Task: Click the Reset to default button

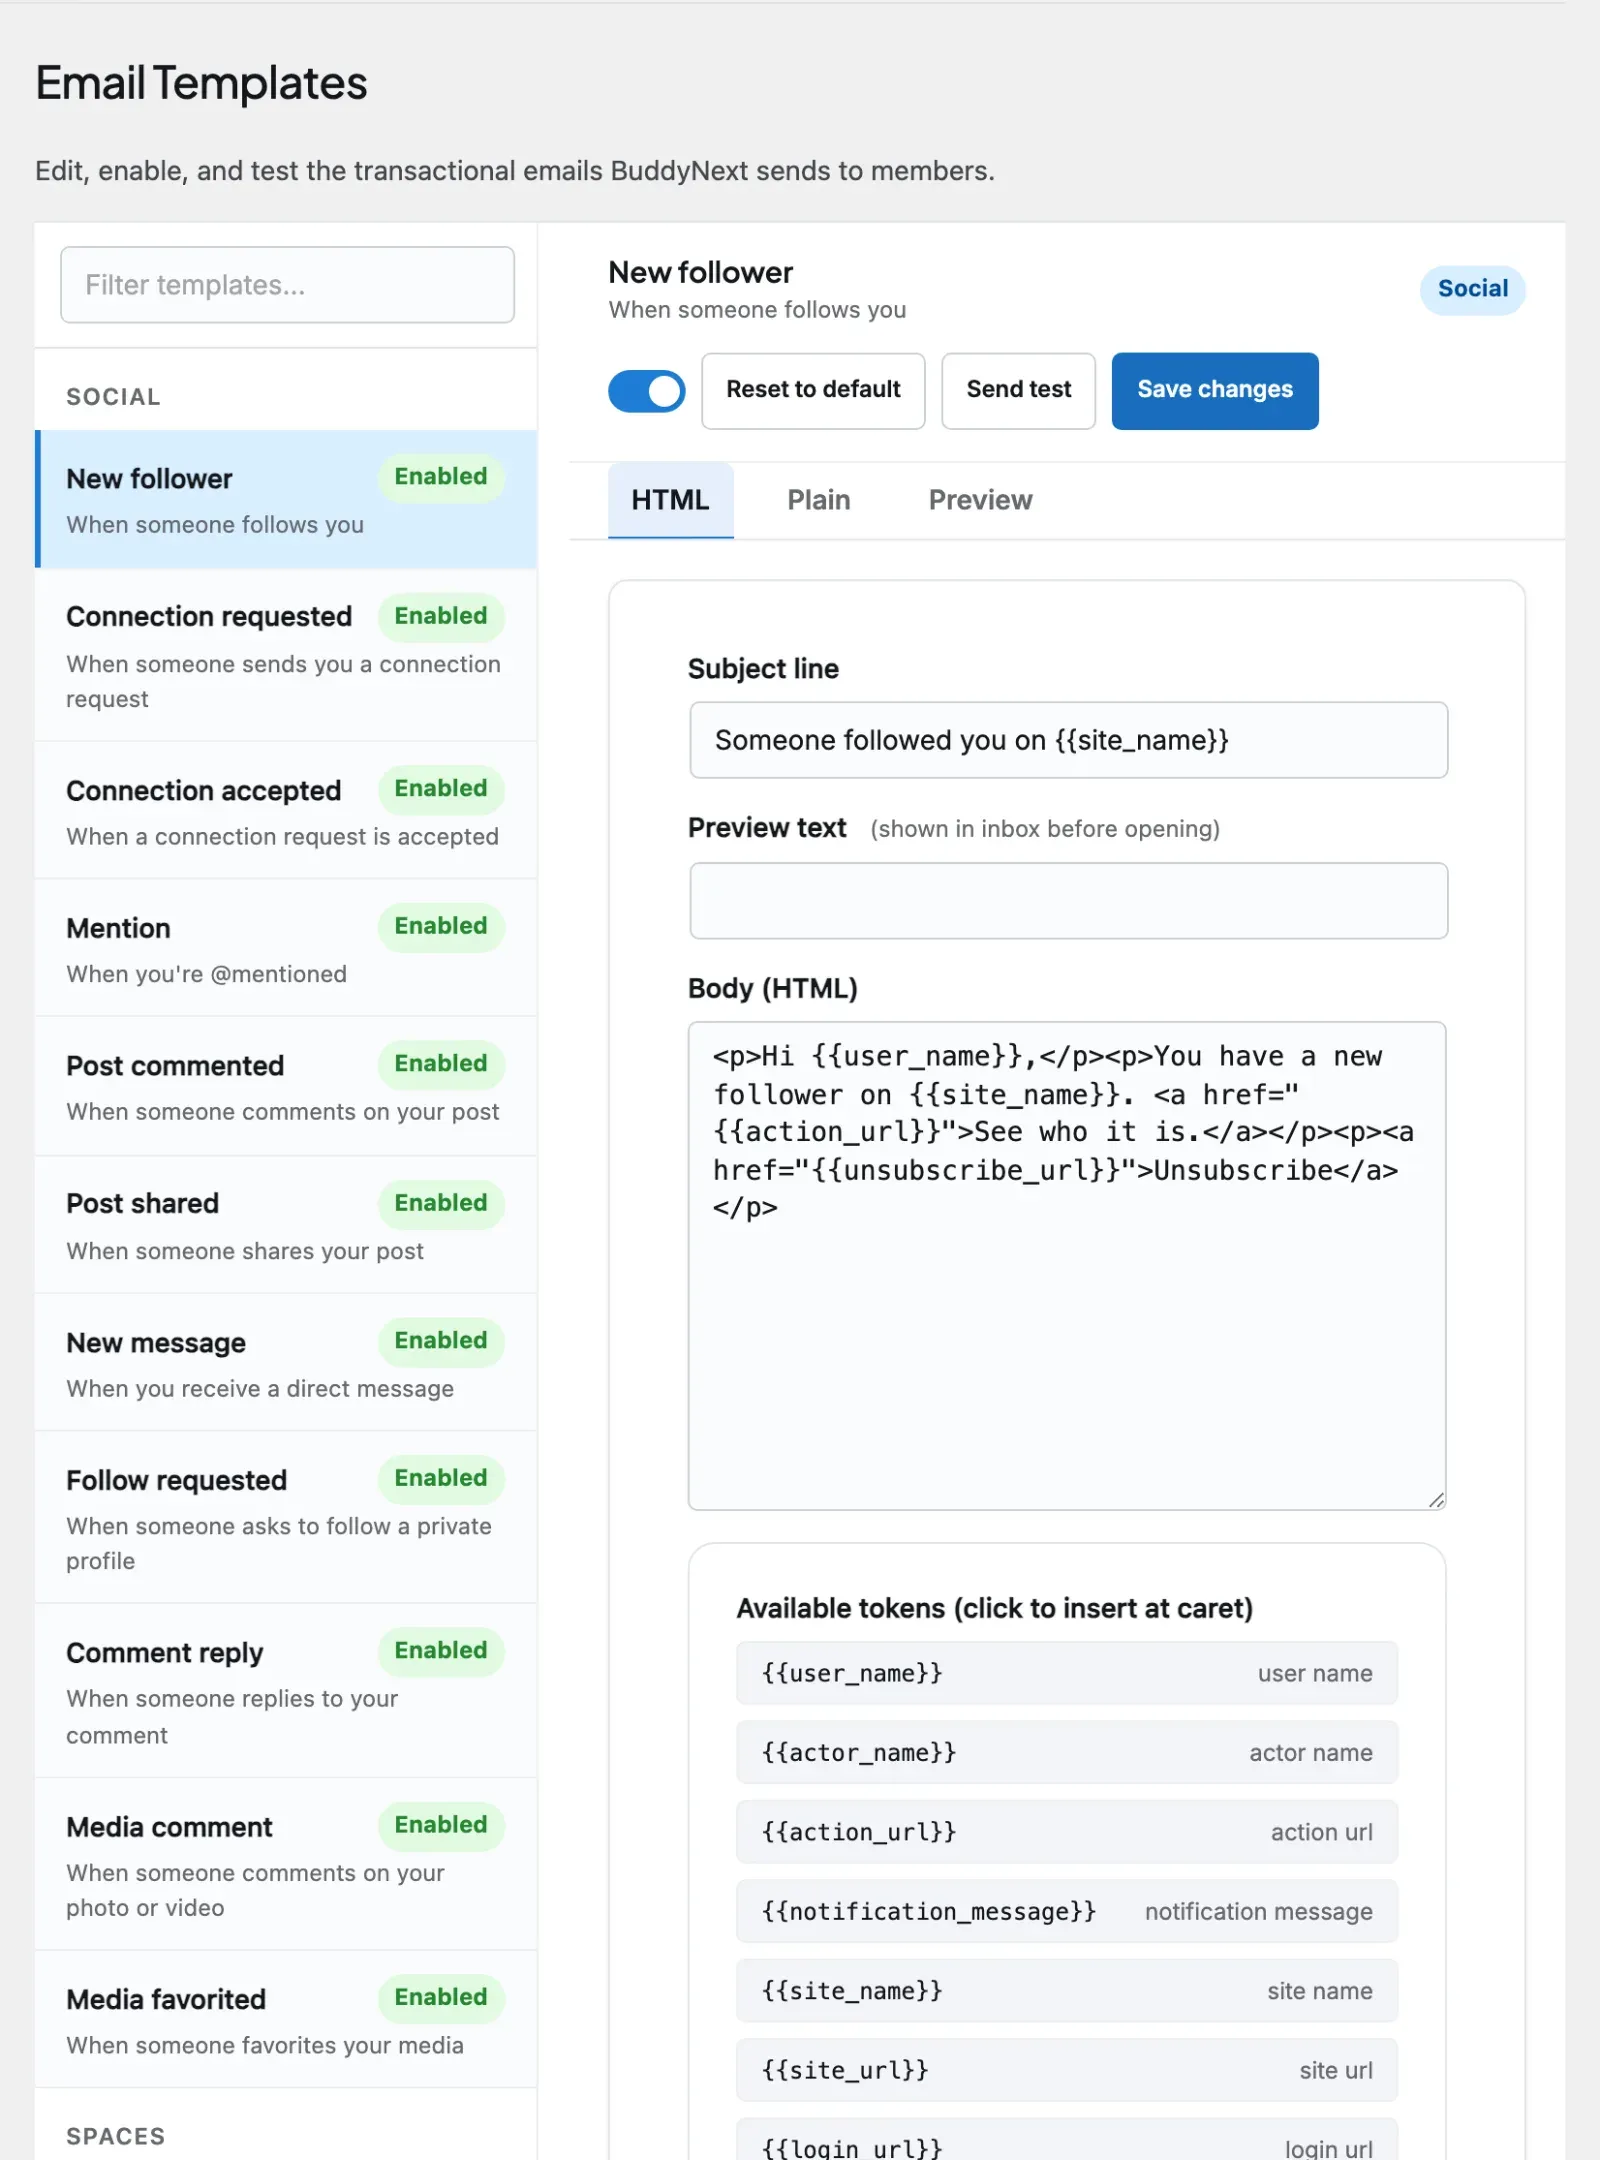Action: (813, 391)
